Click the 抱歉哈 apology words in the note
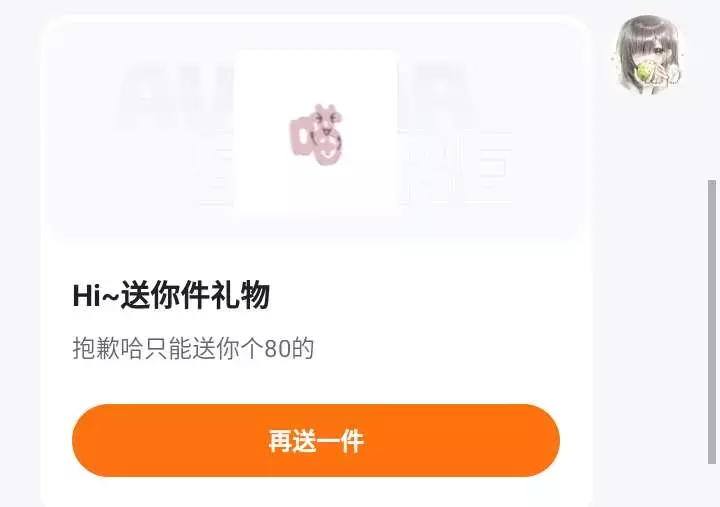Viewport: 720px width, 507px height. (108, 348)
